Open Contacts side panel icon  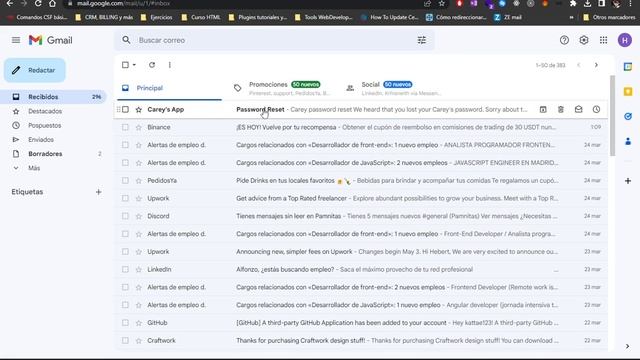pos(628,141)
